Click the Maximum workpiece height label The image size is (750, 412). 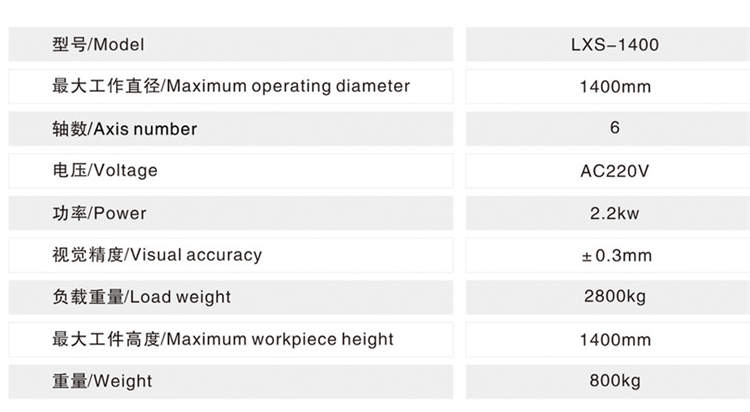coord(223,339)
